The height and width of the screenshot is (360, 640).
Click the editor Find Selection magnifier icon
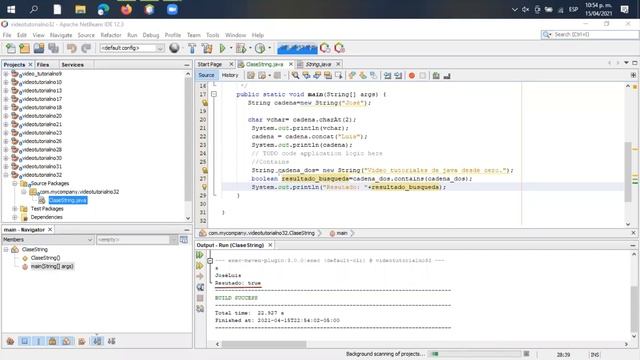coord(295,76)
